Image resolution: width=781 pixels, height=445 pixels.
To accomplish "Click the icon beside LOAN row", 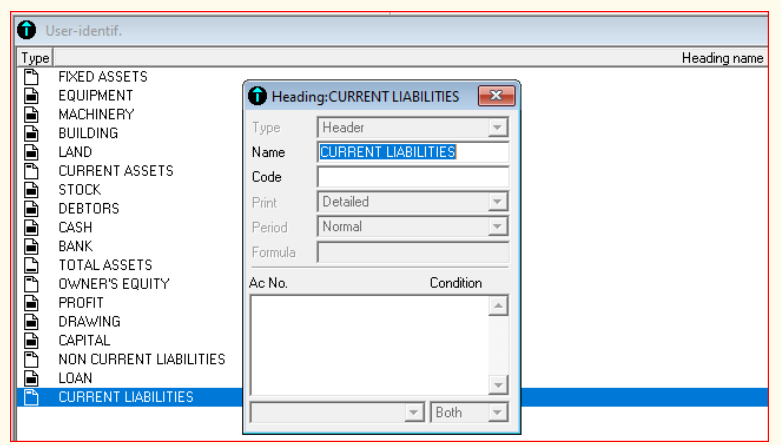I will tap(31, 378).
